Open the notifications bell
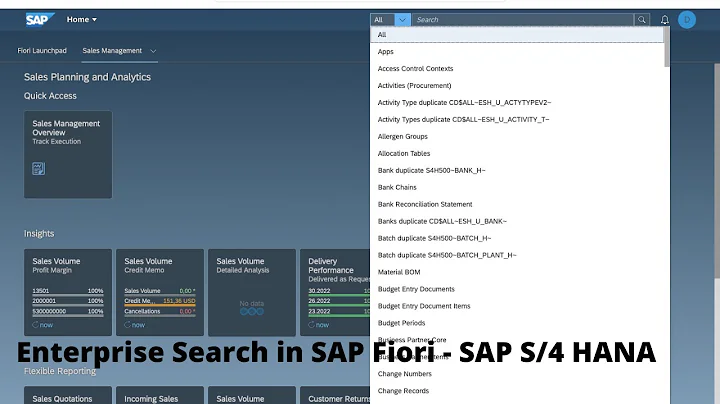Viewport: 720px width, 404px height. 664,20
